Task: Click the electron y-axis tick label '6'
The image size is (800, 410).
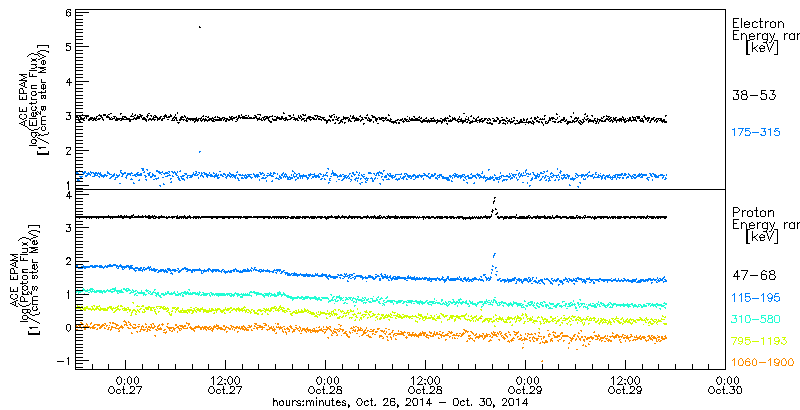Action: (x=66, y=12)
